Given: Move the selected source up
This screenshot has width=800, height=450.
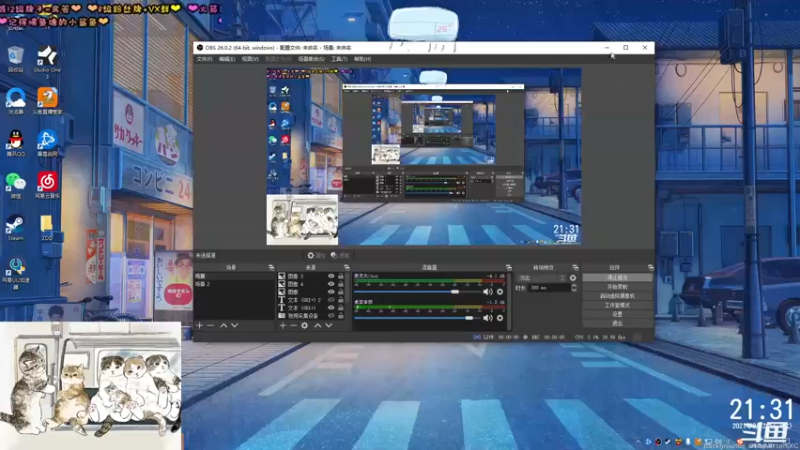Looking at the screenshot, I should pyautogui.click(x=317, y=326).
